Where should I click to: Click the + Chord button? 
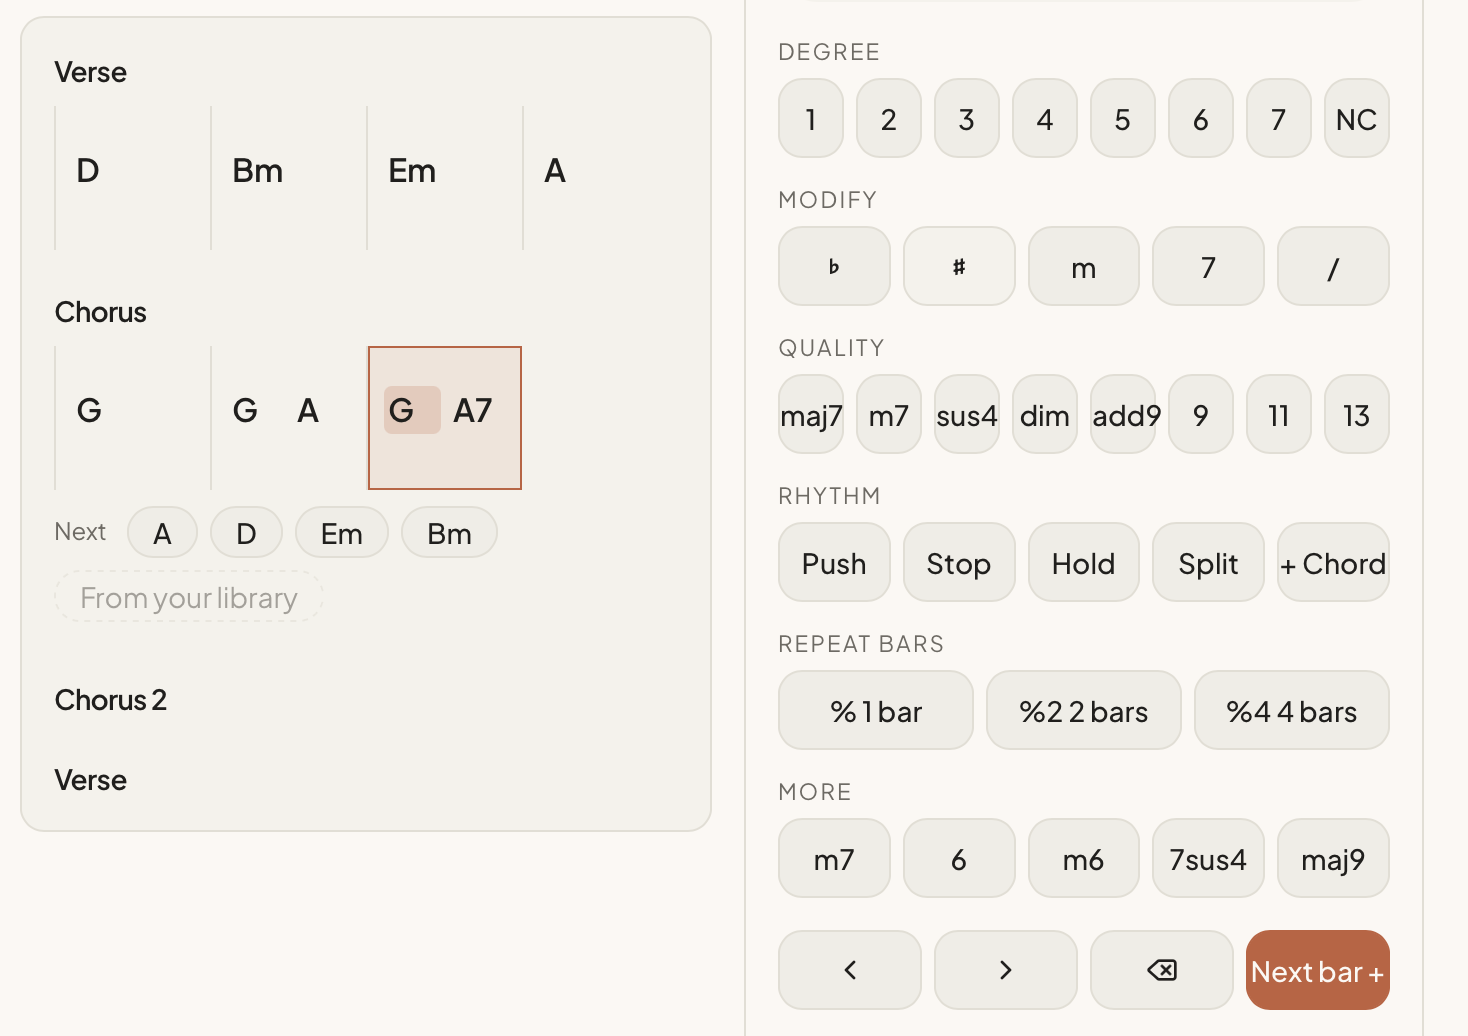click(x=1333, y=562)
